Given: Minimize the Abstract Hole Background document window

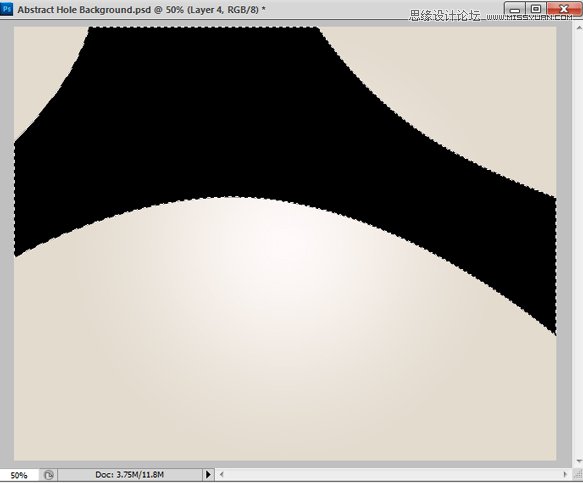Looking at the screenshot, I should [x=515, y=9].
